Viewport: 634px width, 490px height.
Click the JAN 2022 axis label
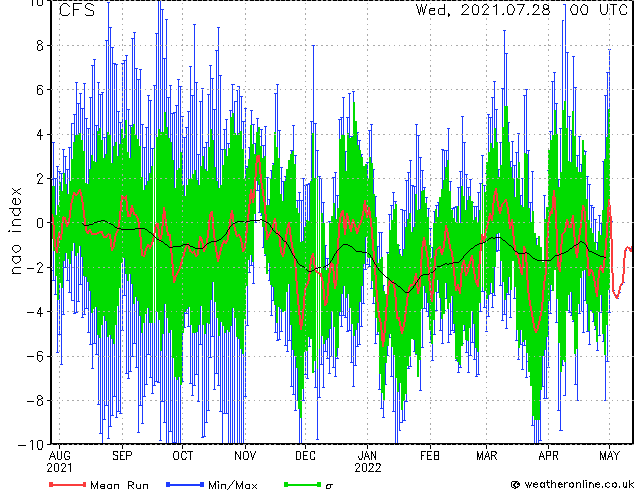click(x=368, y=462)
